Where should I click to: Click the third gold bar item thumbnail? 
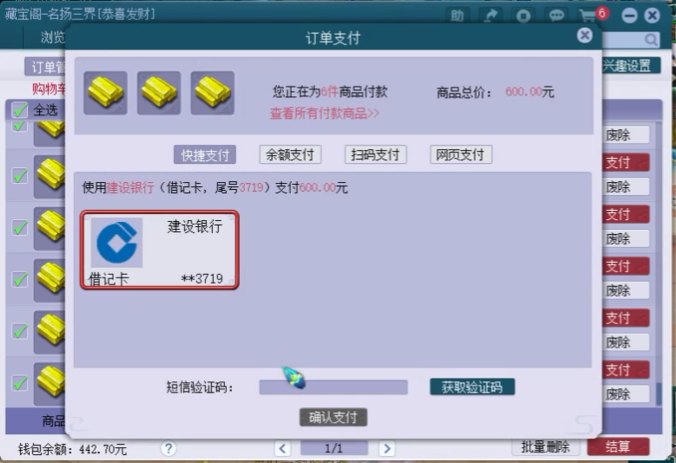[x=213, y=93]
